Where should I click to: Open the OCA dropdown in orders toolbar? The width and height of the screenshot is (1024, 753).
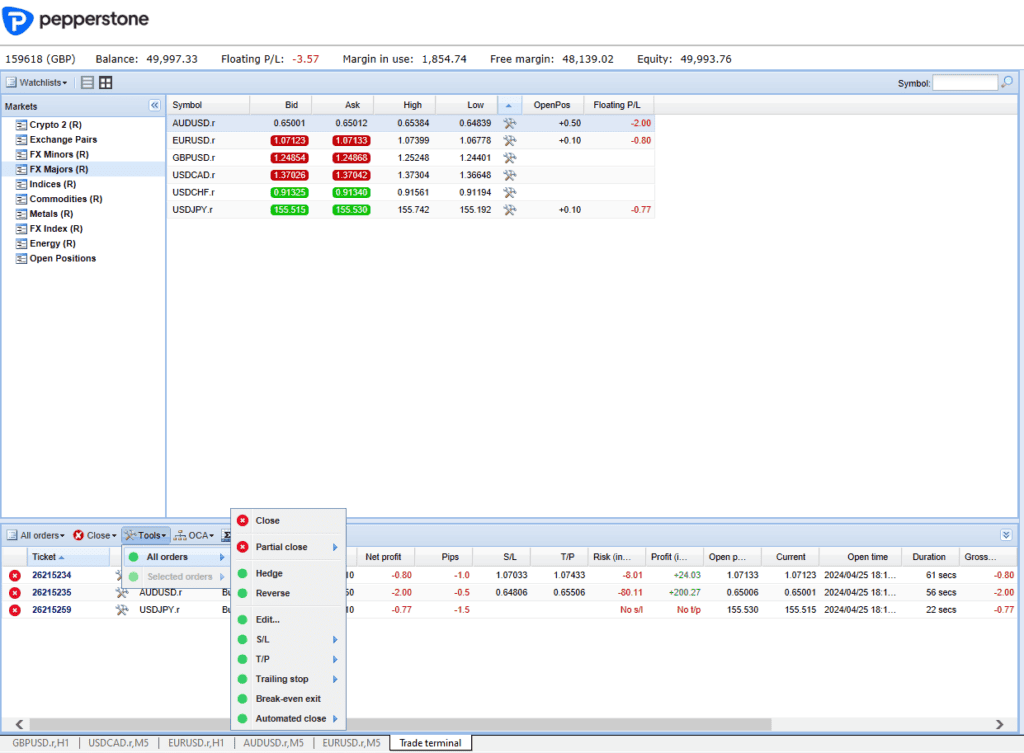[194, 536]
